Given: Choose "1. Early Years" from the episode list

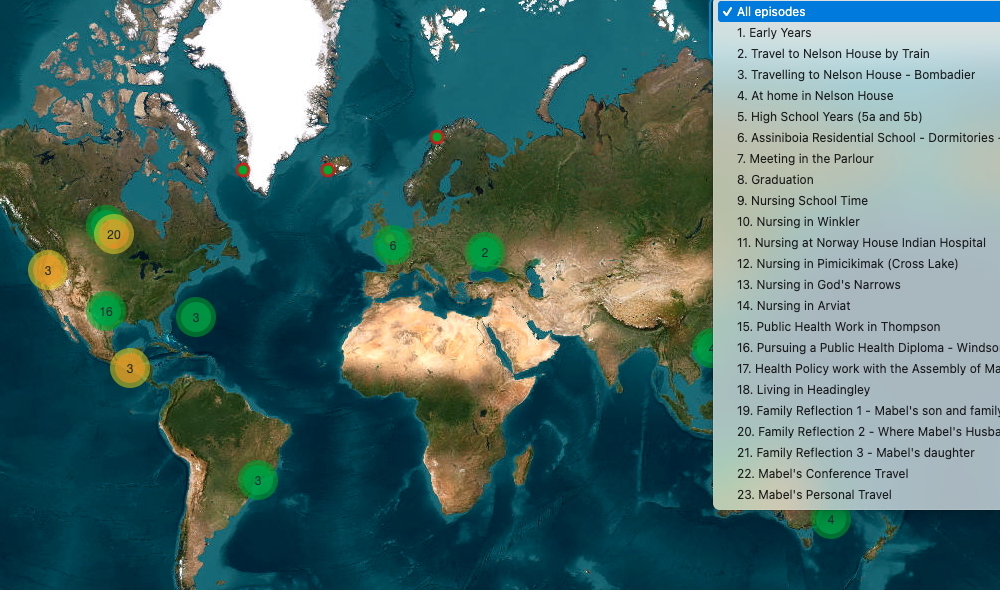Looking at the screenshot, I should coord(774,33).
